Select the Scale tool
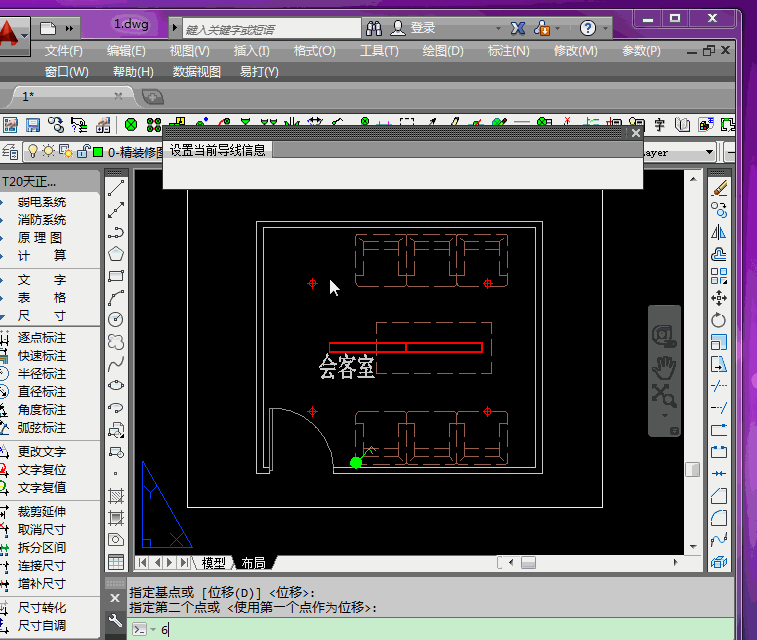757x640 pixels. click(x=719, y=342)
